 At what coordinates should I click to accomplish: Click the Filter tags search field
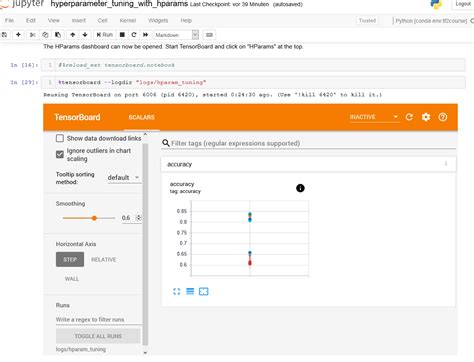point(308,143)
